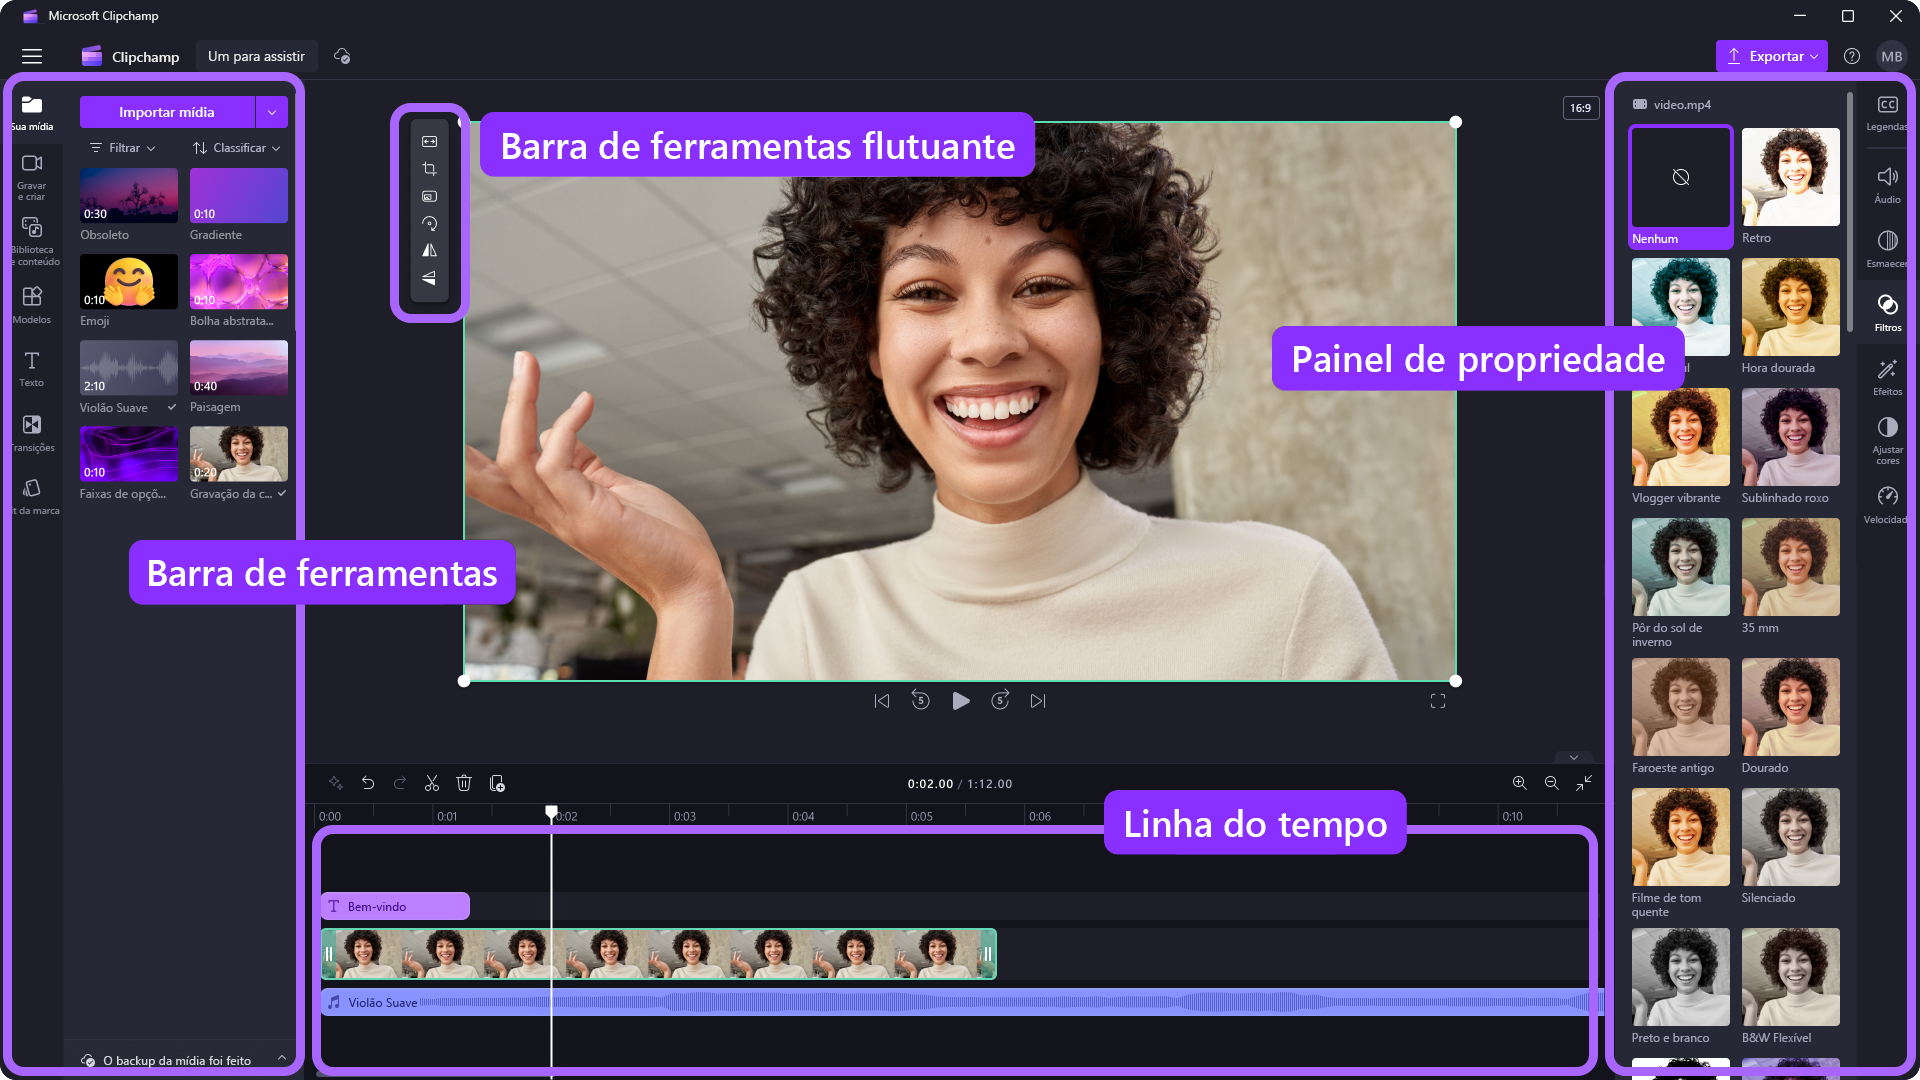1920x1080 pixels.
Task: Open Biblioteca de conteúdo sidebar tab
Action: [32, 241]
